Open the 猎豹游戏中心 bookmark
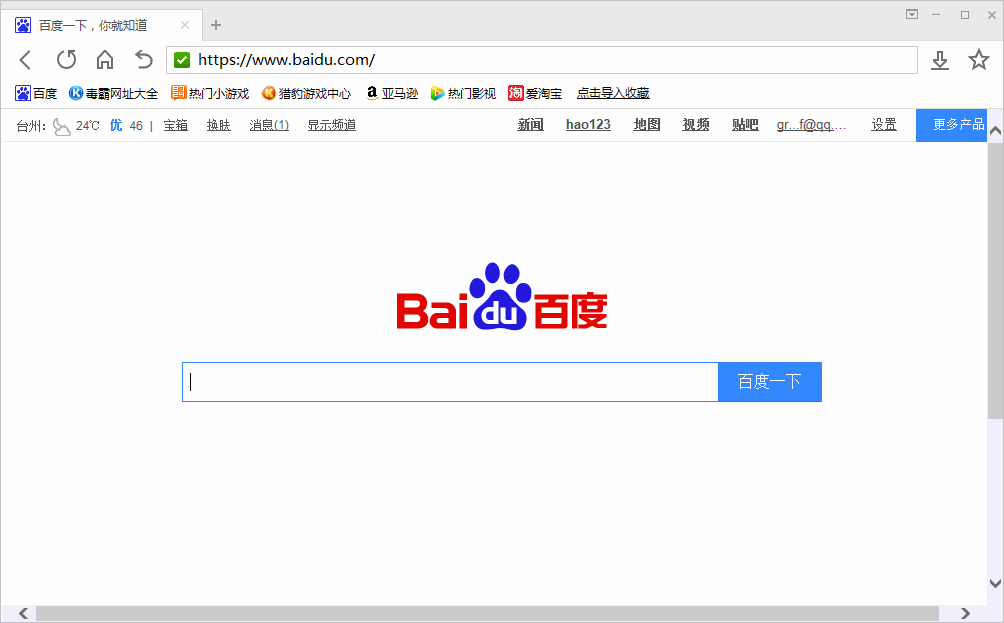1004x623 pixels. coord(307,93)
